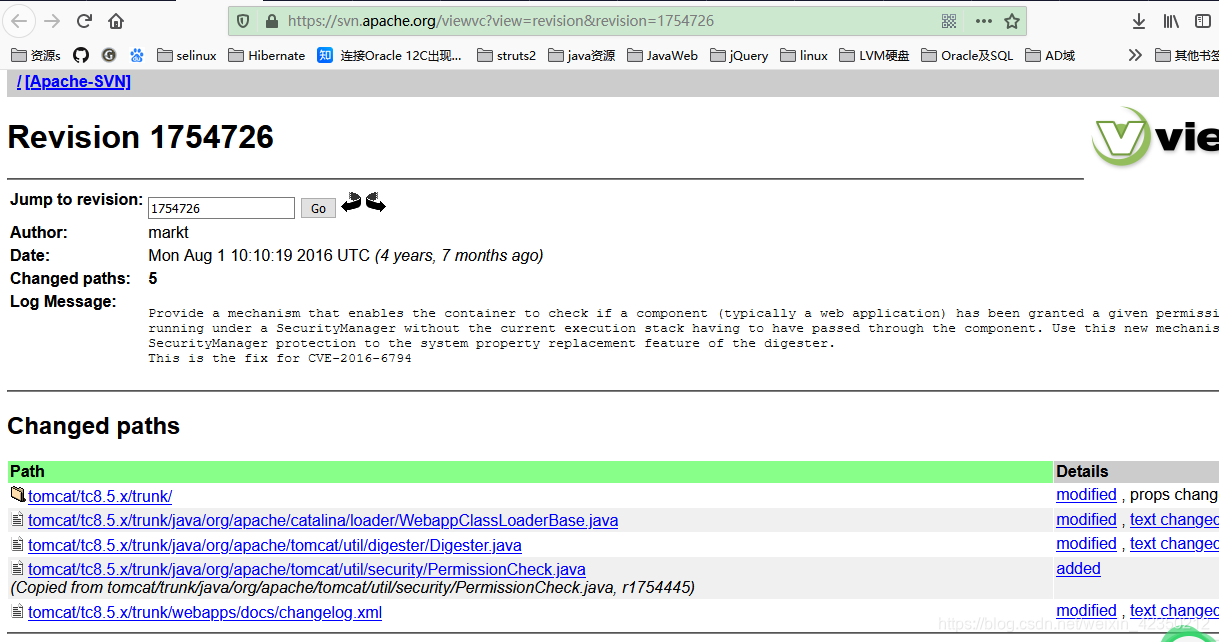Open 连接Oracle 12C出现 Zhihu bookmark
This screenshot has width=1219, height=642.
tap(390, 55)
